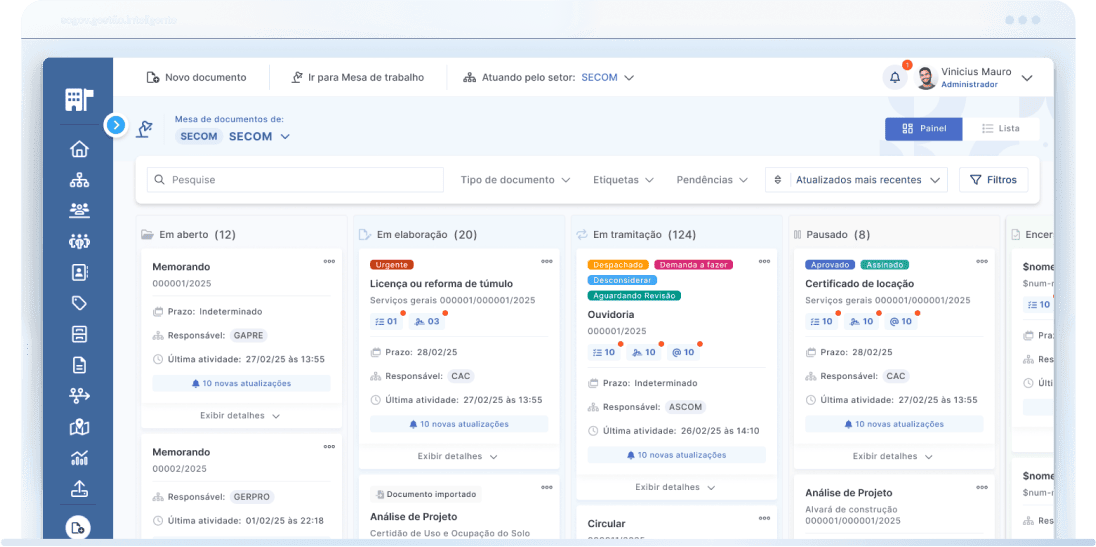Click the building logo atop the sidebar
Screen dimensions: 1096x547
(79, 100)
